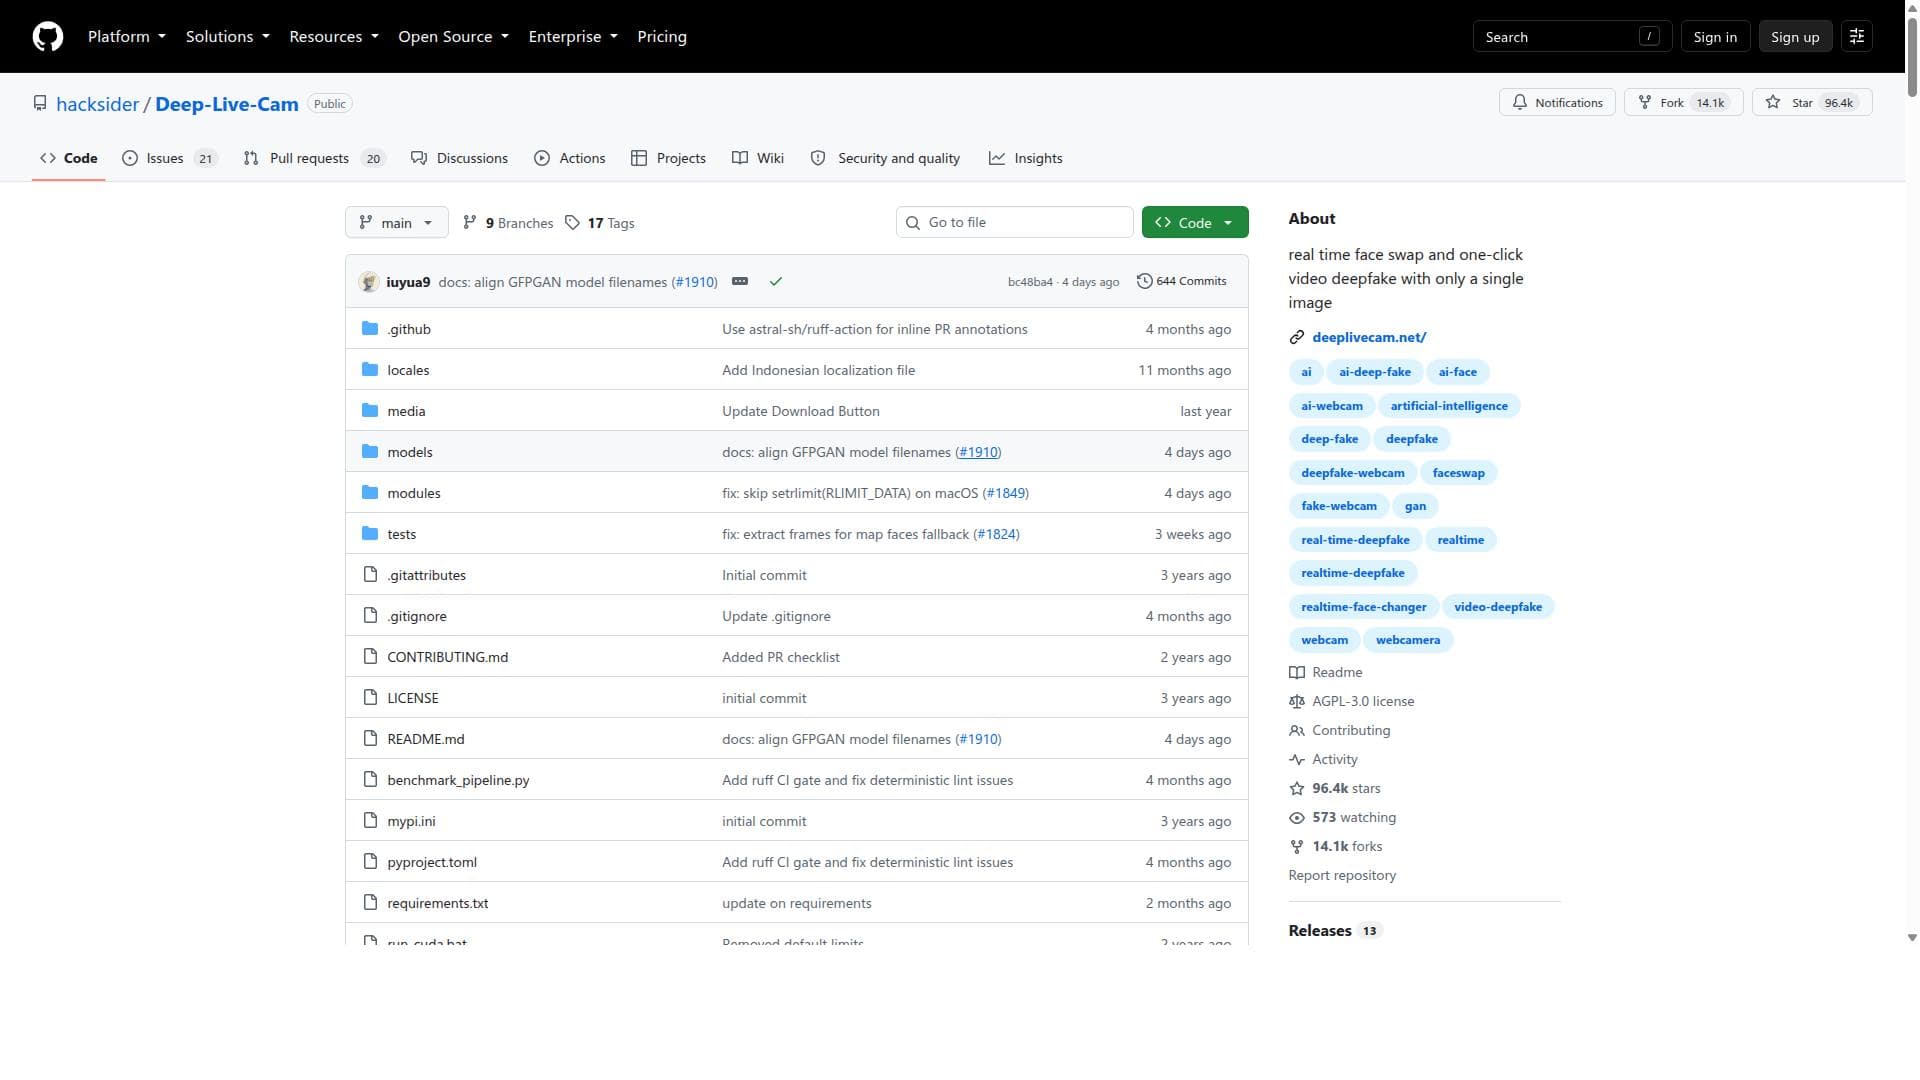Open the realtime-face-changer topic tag
Viewport: 1920px width, 1080px height.
tap(1364, 607)
